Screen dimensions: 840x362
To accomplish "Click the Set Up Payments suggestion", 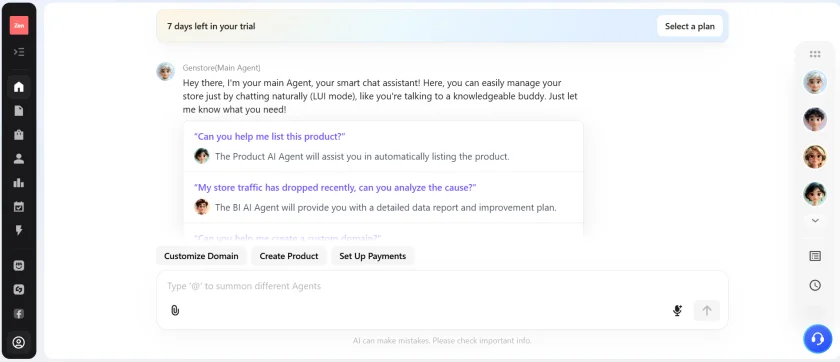I will pos(373,256).
